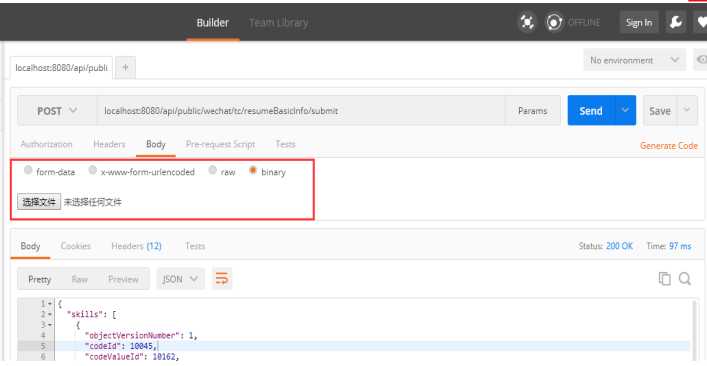Screen dimensions: 707x366
Task: Open settings via the wrench icon
Action: click(x=675, y=22)
